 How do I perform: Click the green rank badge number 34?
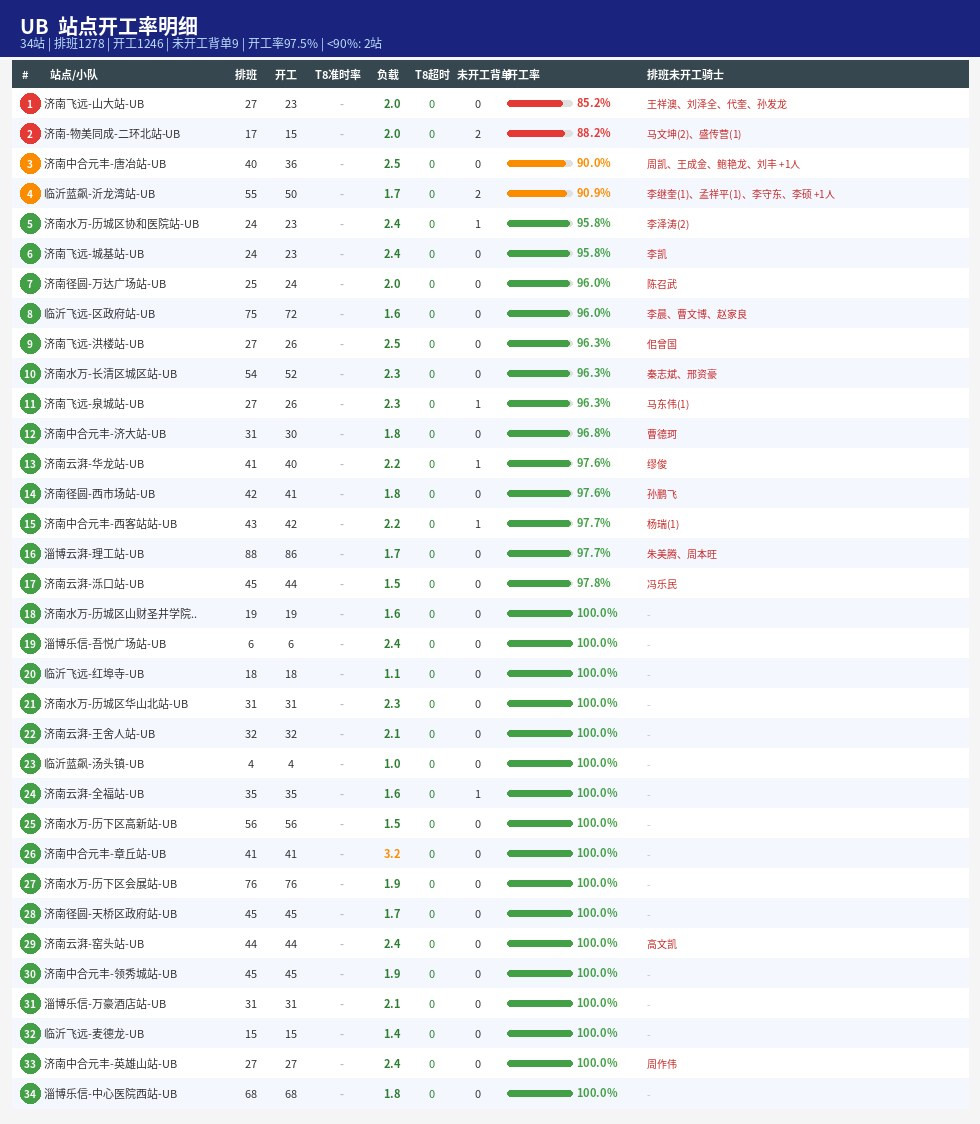[29, 1095]
